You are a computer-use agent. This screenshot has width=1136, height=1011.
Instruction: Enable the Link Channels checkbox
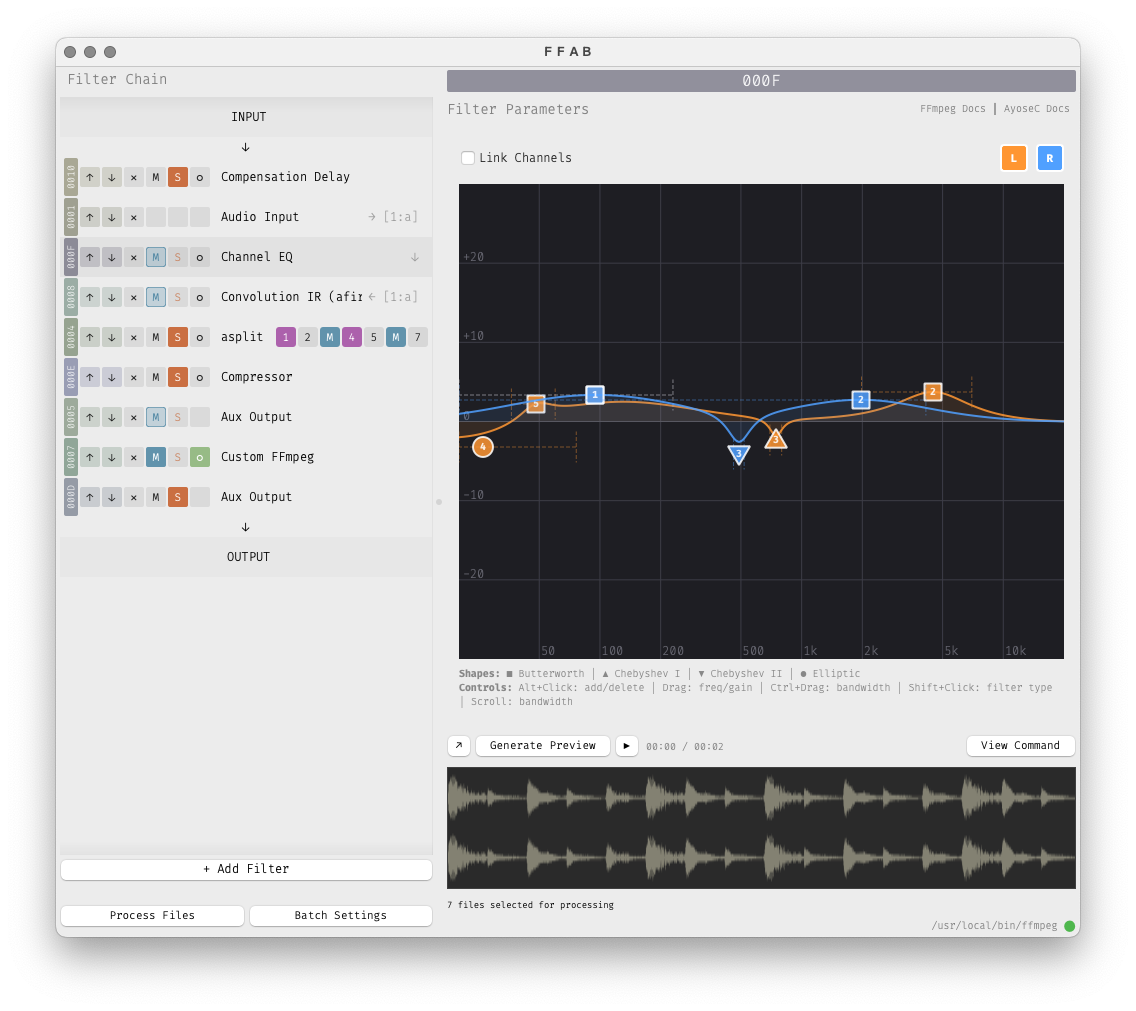pyautogui.click(x=468, y=158)
